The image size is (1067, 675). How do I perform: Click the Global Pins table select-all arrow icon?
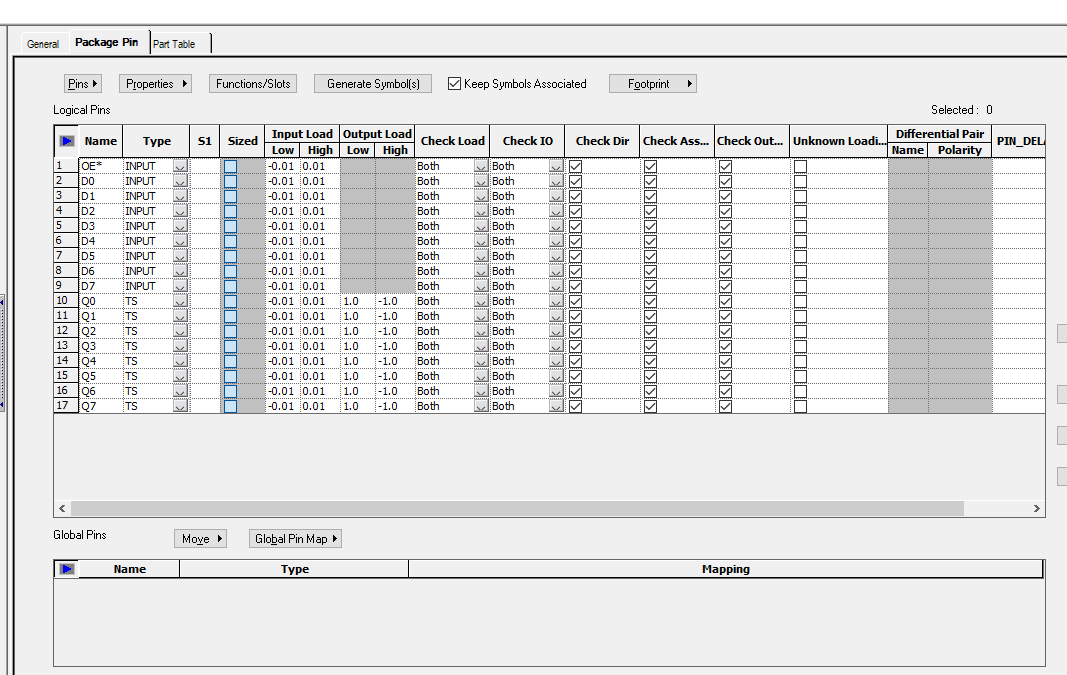click(x=67, y=569)
